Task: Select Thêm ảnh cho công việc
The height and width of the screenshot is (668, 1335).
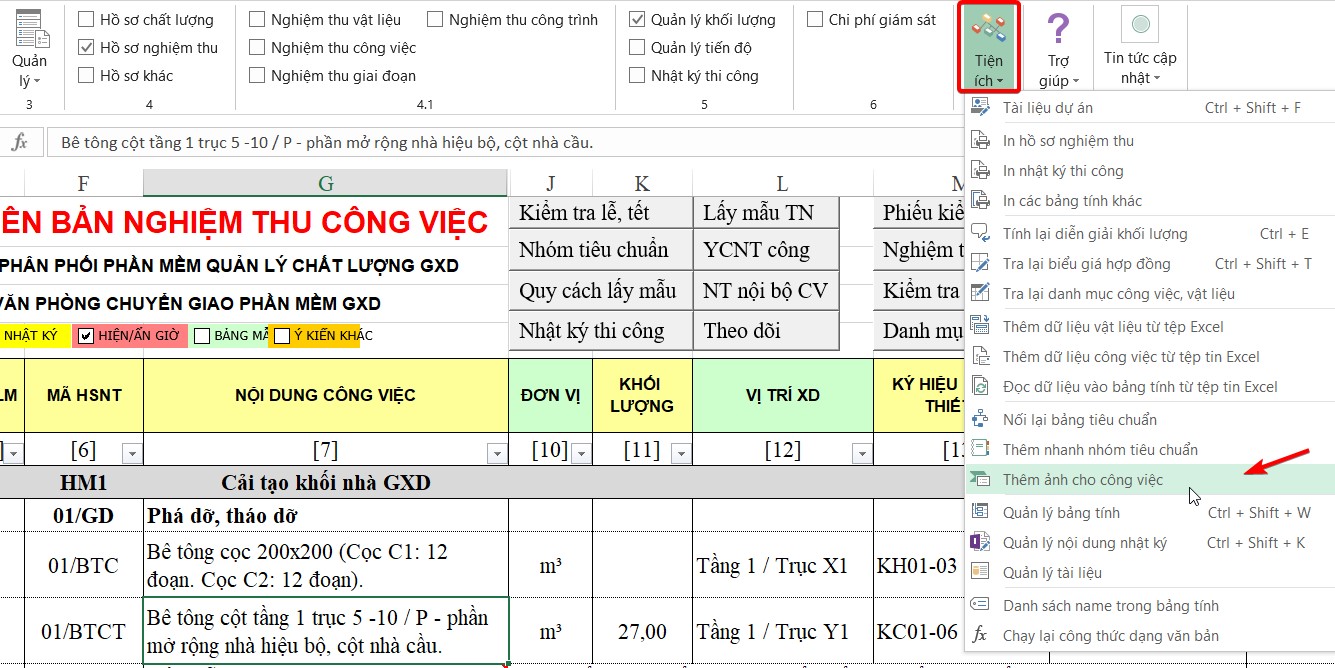Action: [1082, 480]
